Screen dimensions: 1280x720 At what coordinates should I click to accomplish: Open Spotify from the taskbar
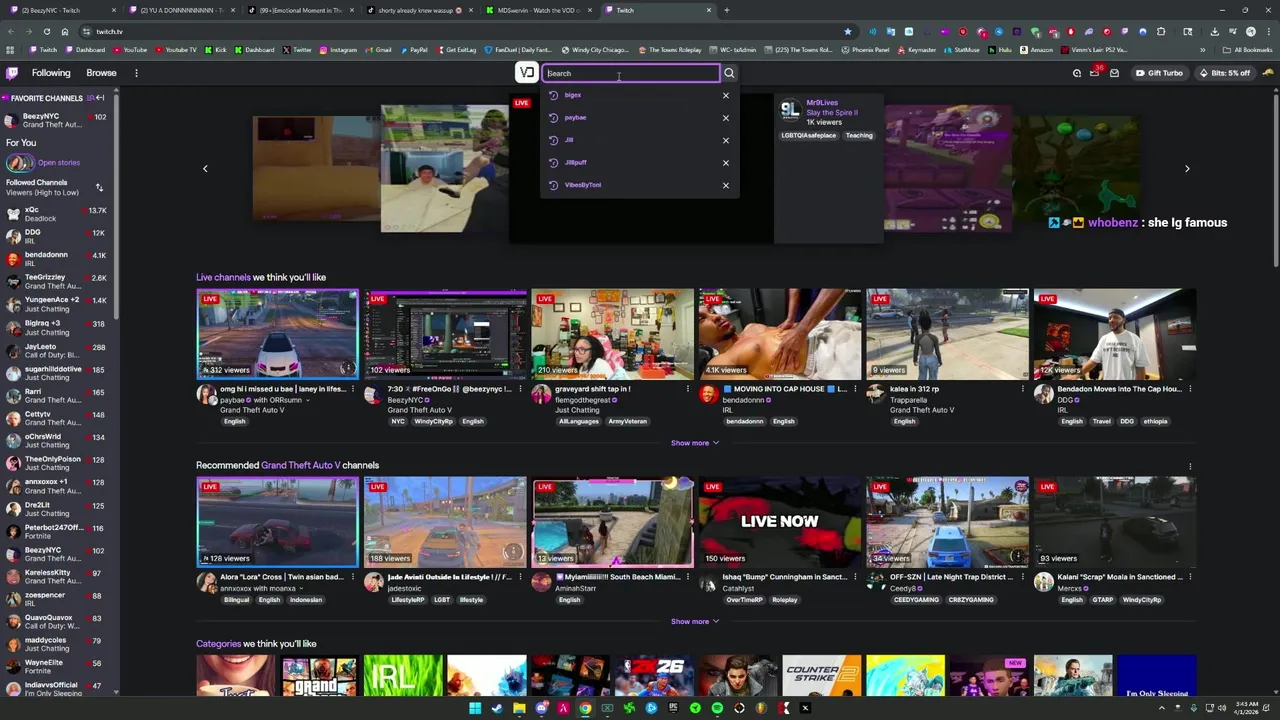pyautogui.click(x=717, y=708)
